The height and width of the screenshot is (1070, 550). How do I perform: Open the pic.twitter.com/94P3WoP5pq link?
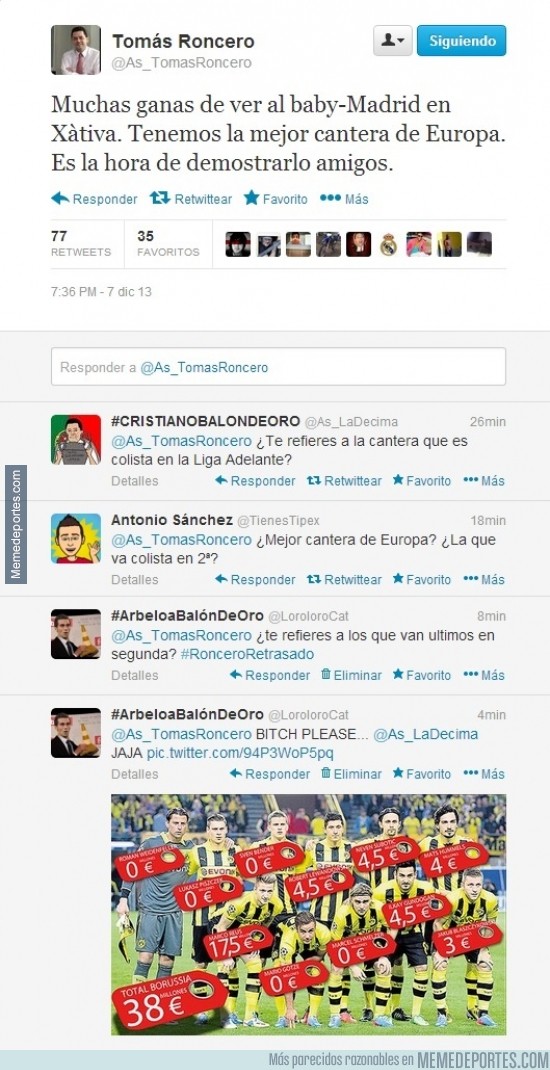[x=240, y=753]
